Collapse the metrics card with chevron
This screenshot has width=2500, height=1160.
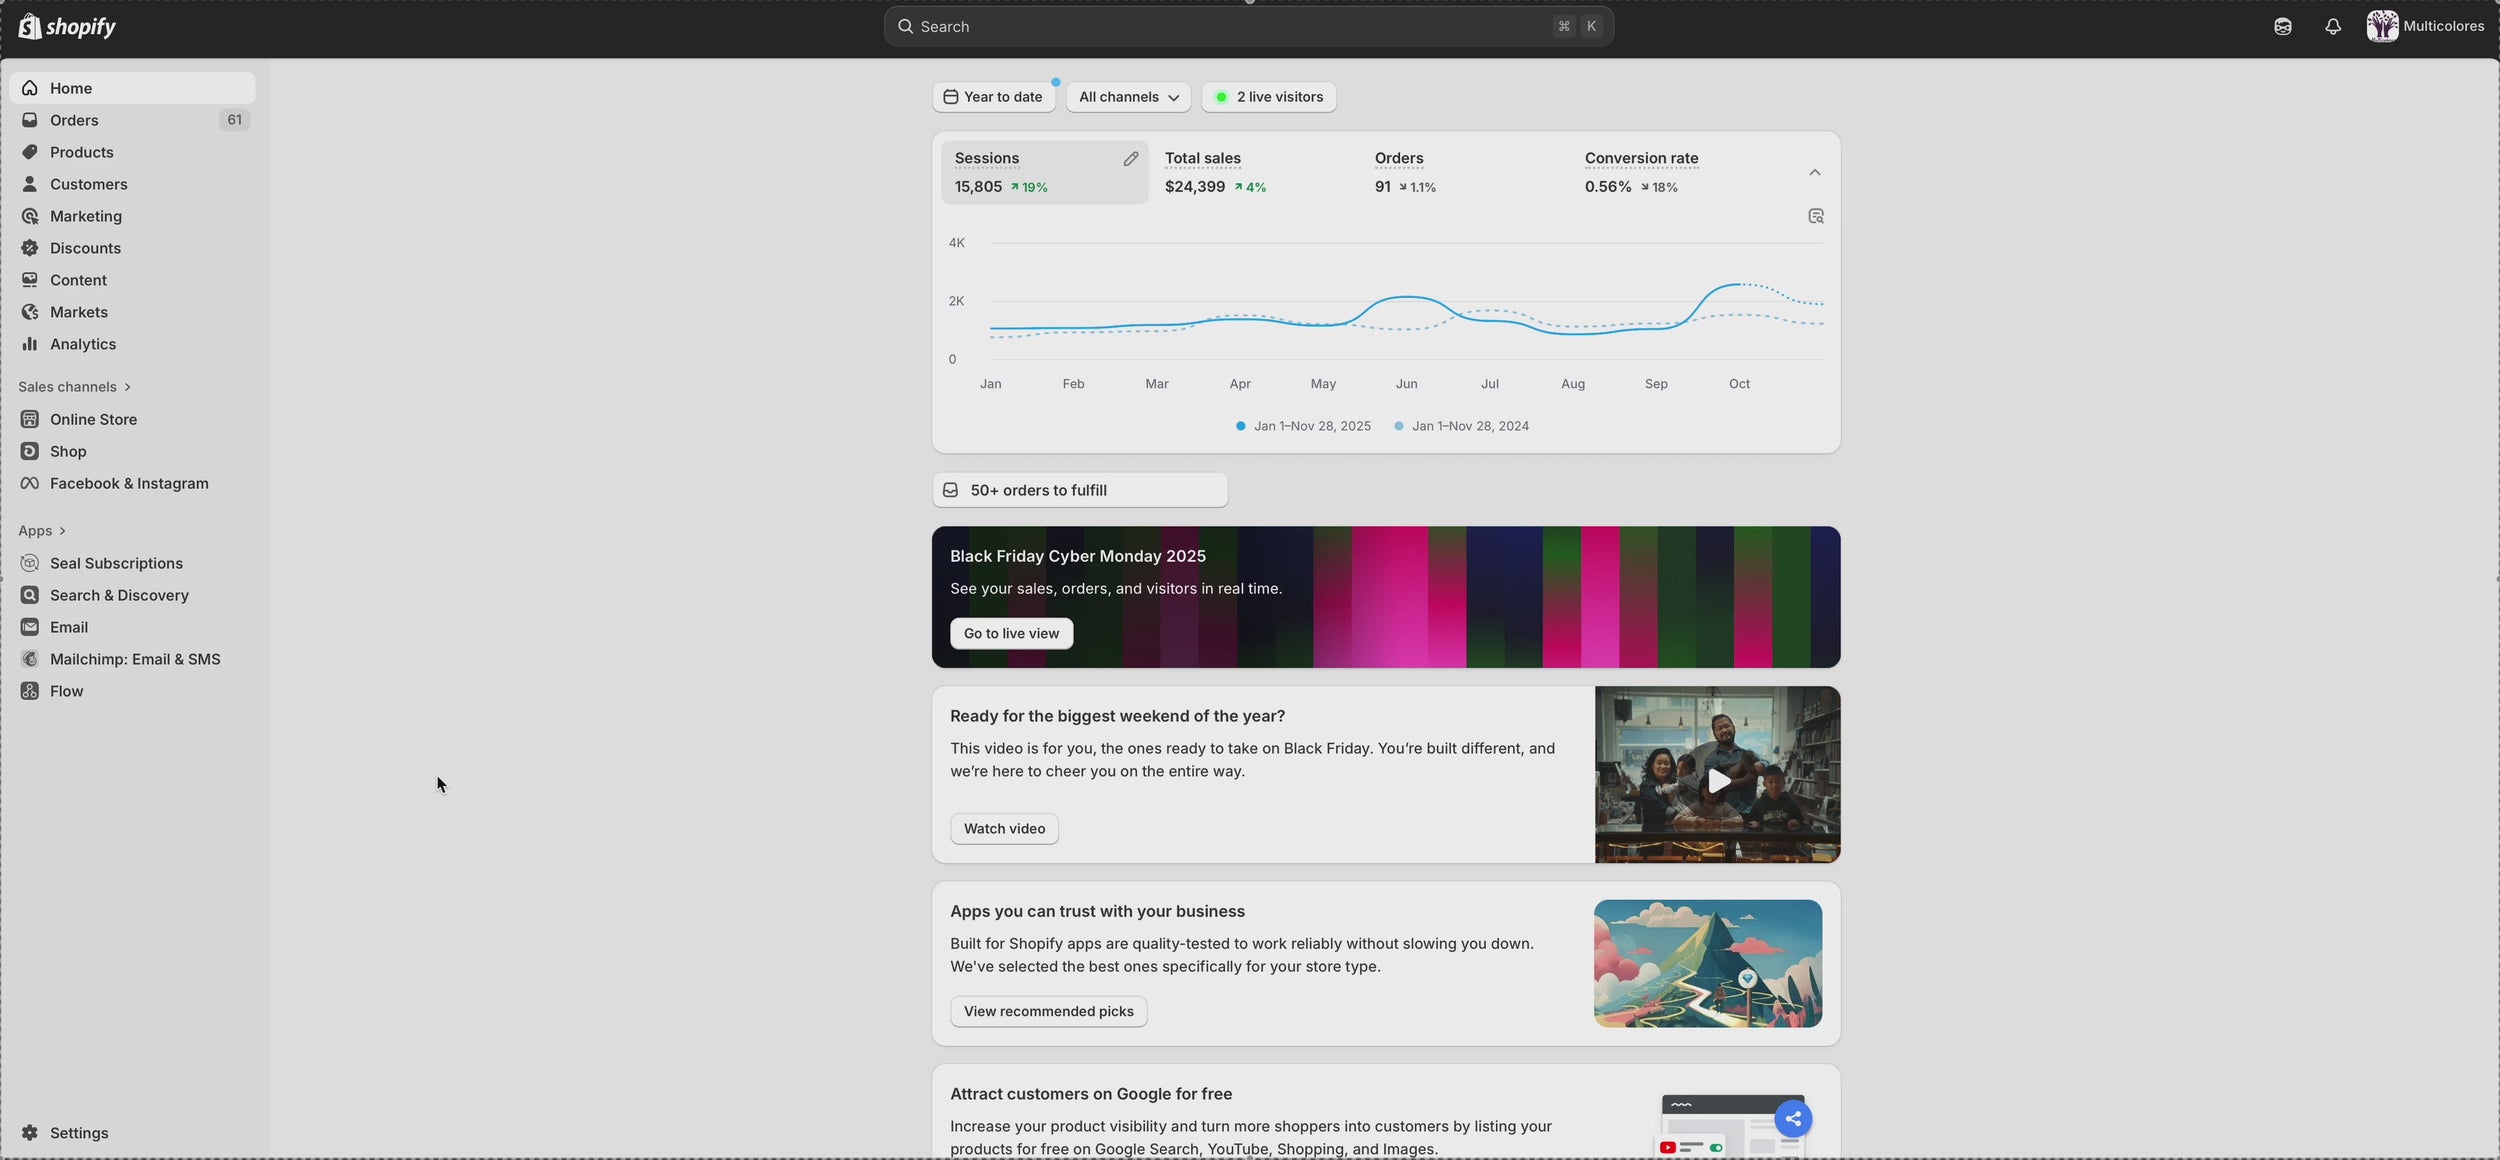1814,173
